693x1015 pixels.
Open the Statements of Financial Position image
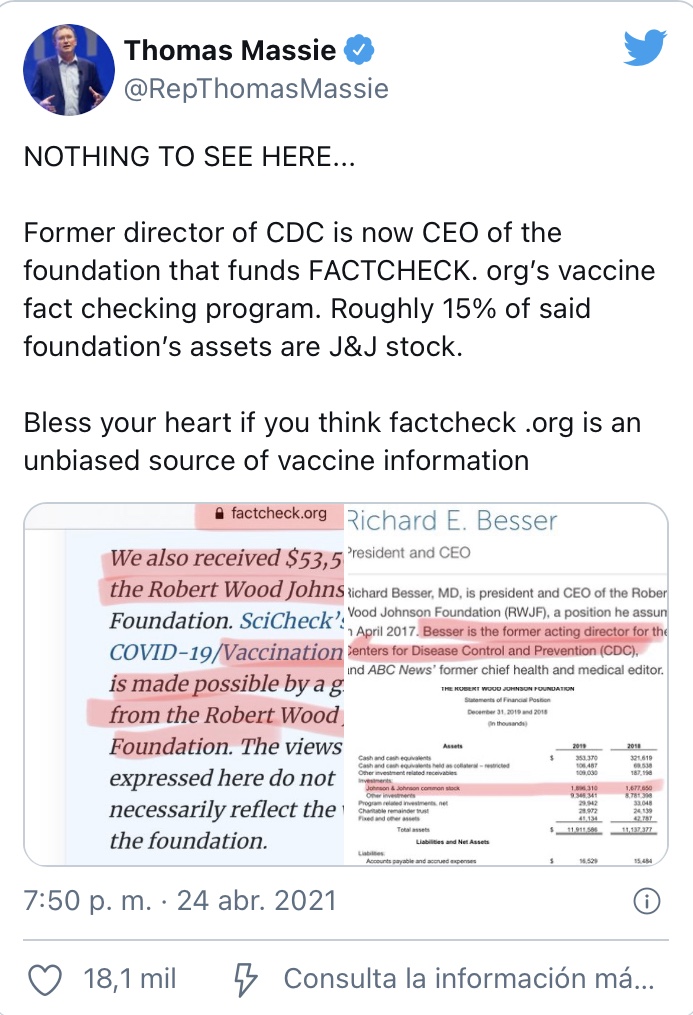coord(505,700)
